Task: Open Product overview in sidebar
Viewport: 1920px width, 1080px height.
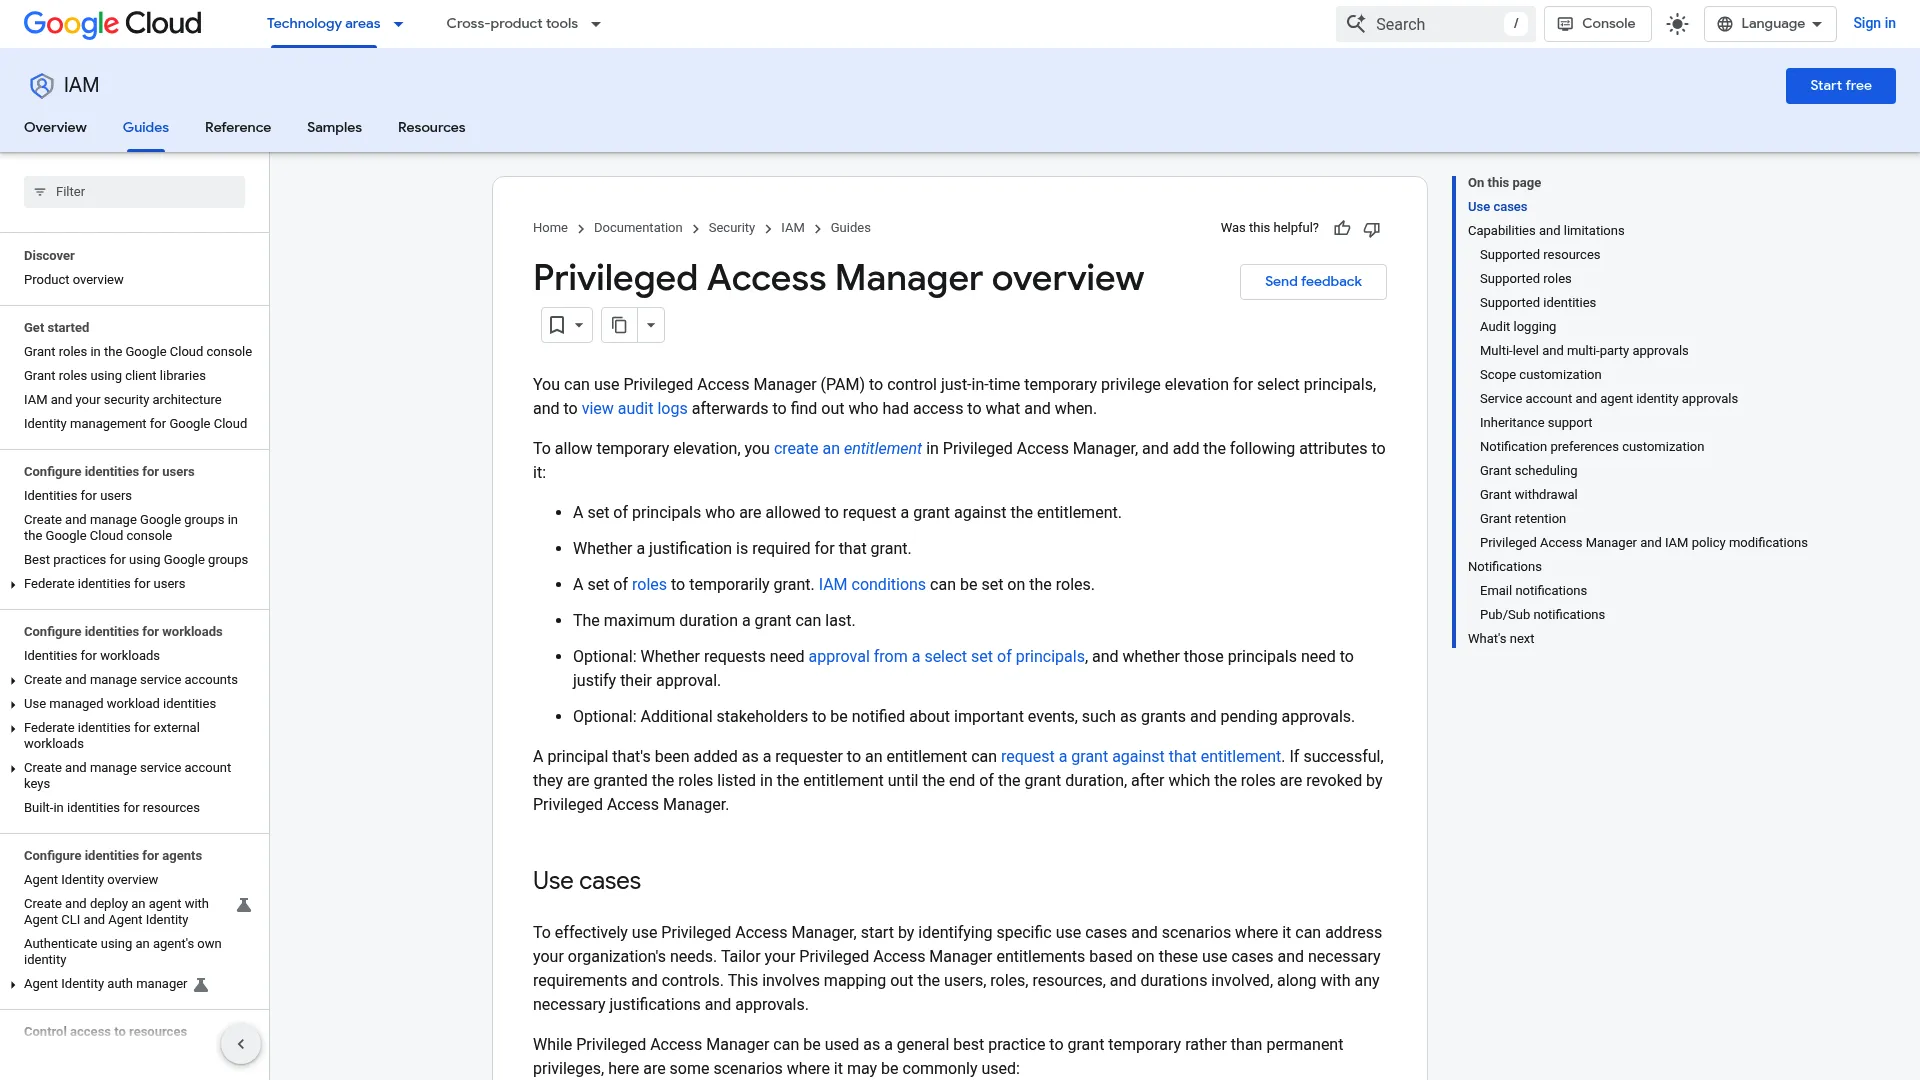Action: coord(74,280)
